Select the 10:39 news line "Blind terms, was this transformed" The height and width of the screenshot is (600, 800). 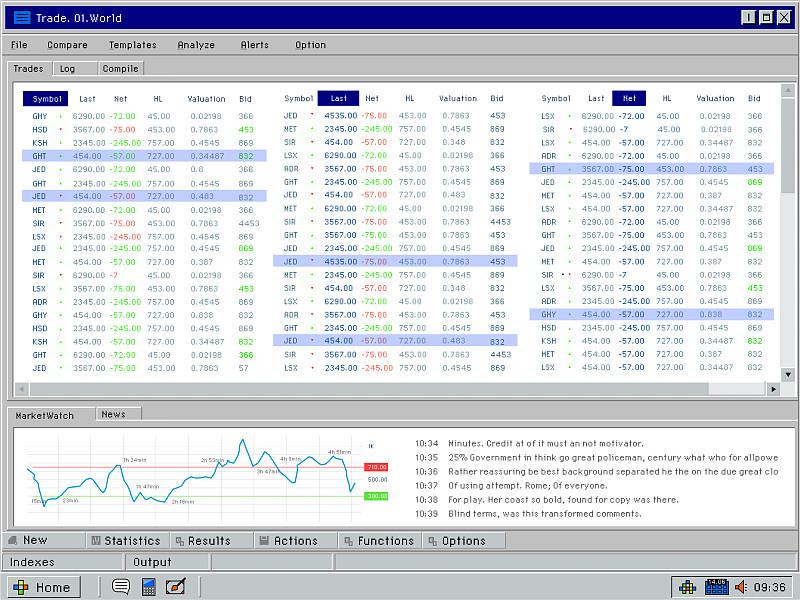[528, 514]
